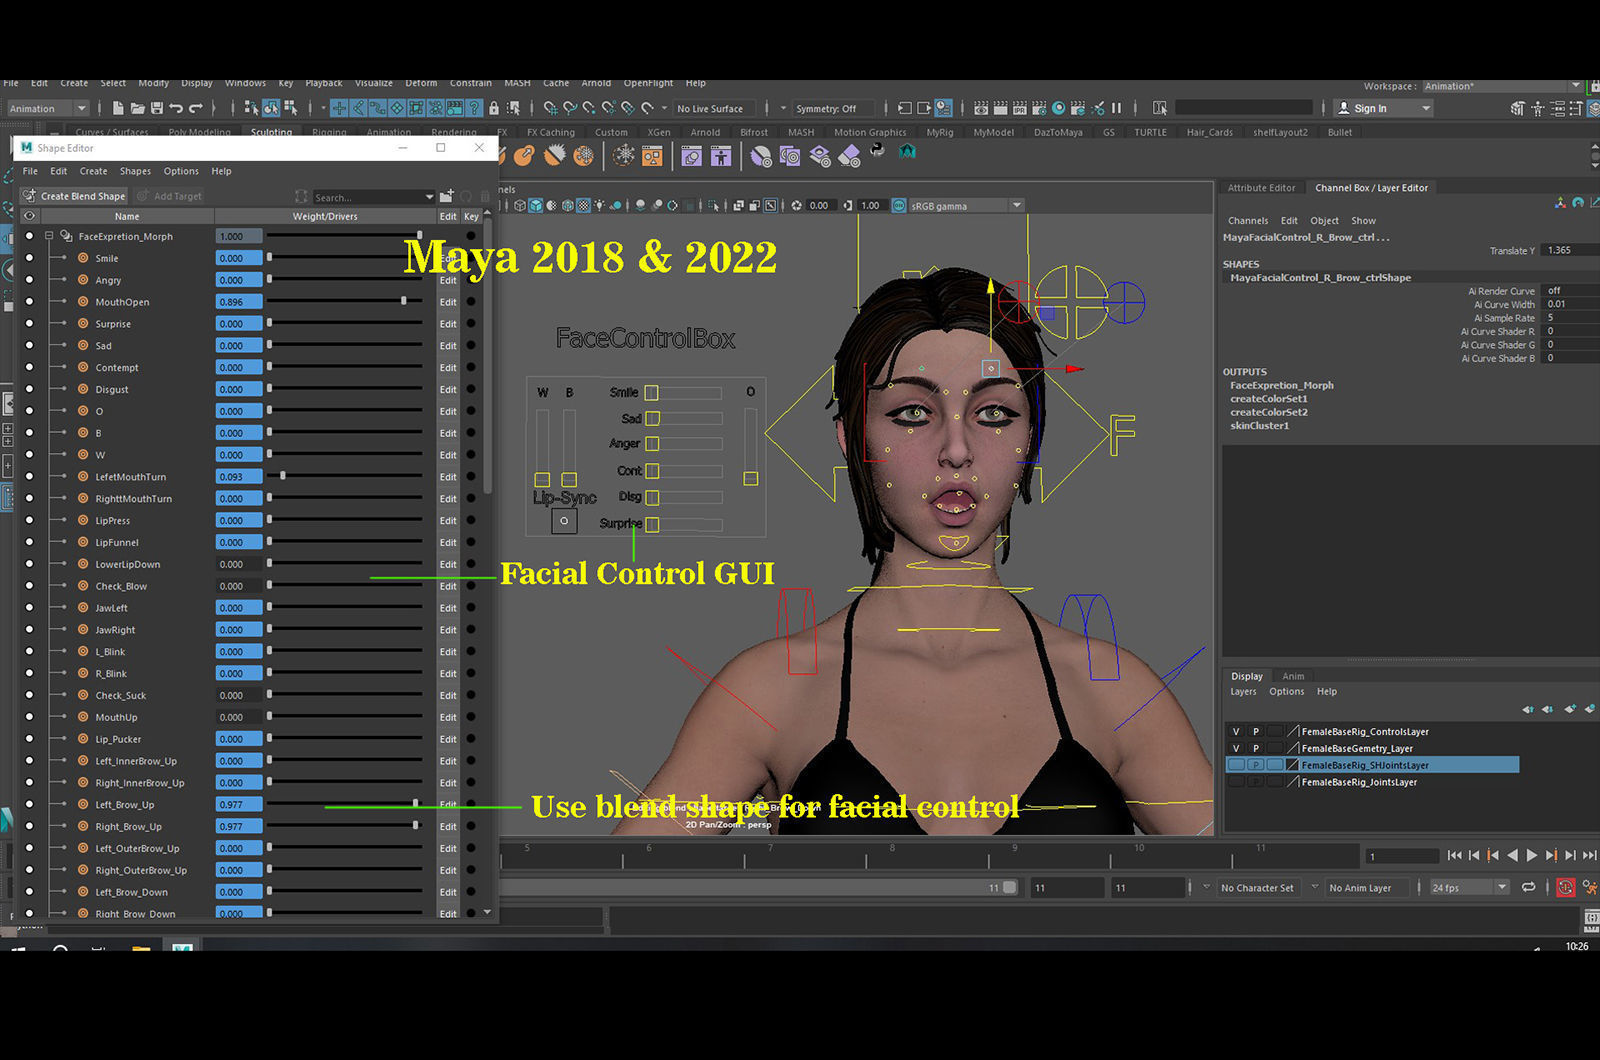The height and width of the screenshot is (1060, 1600).
Task: Toggle visibility dot for FaceExpretion_Morph
Action: pyautogui.click(x=29, y=236)
